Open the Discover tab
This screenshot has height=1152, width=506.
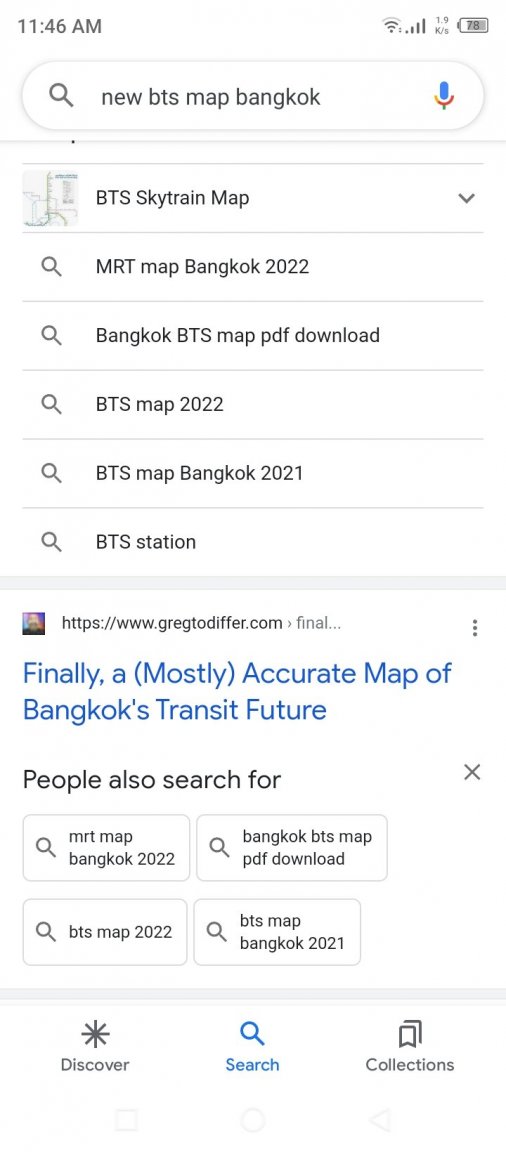pos(95,1046)
